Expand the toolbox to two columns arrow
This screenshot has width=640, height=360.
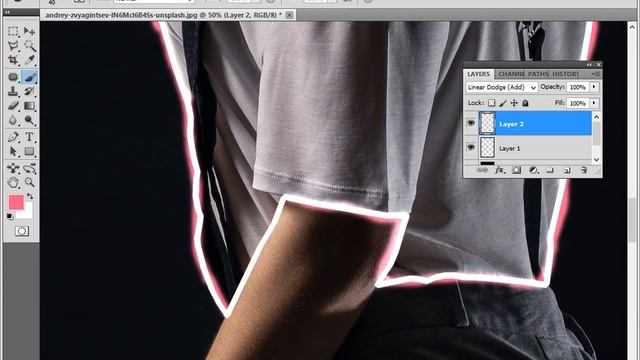point(7,12)
